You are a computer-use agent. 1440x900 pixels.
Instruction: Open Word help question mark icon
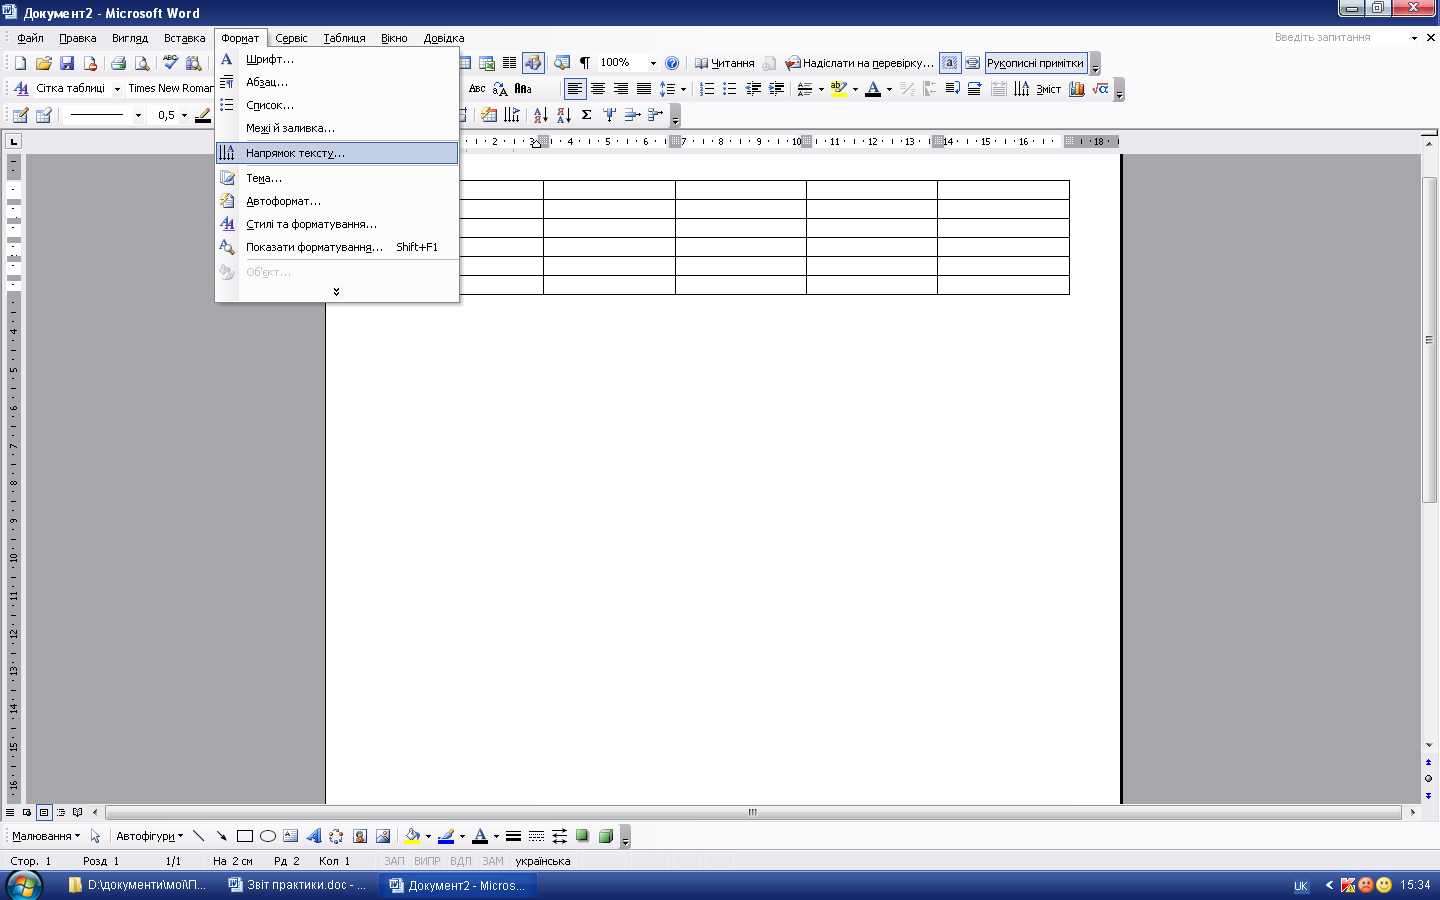tap(672, 63)
